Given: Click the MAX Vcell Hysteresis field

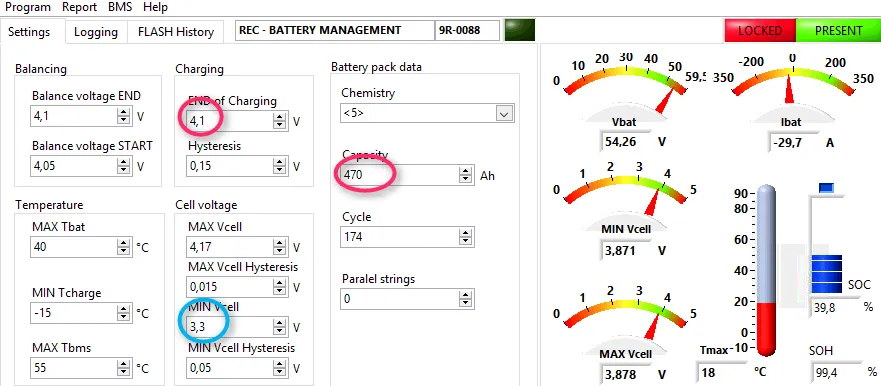Looking at the screenshot, I should (229, 287).
